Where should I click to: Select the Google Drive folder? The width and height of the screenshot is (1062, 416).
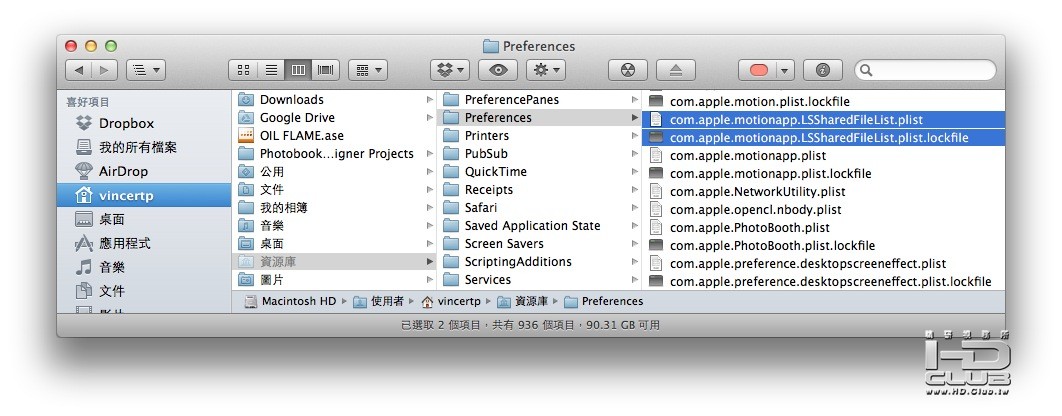(335, 117)
